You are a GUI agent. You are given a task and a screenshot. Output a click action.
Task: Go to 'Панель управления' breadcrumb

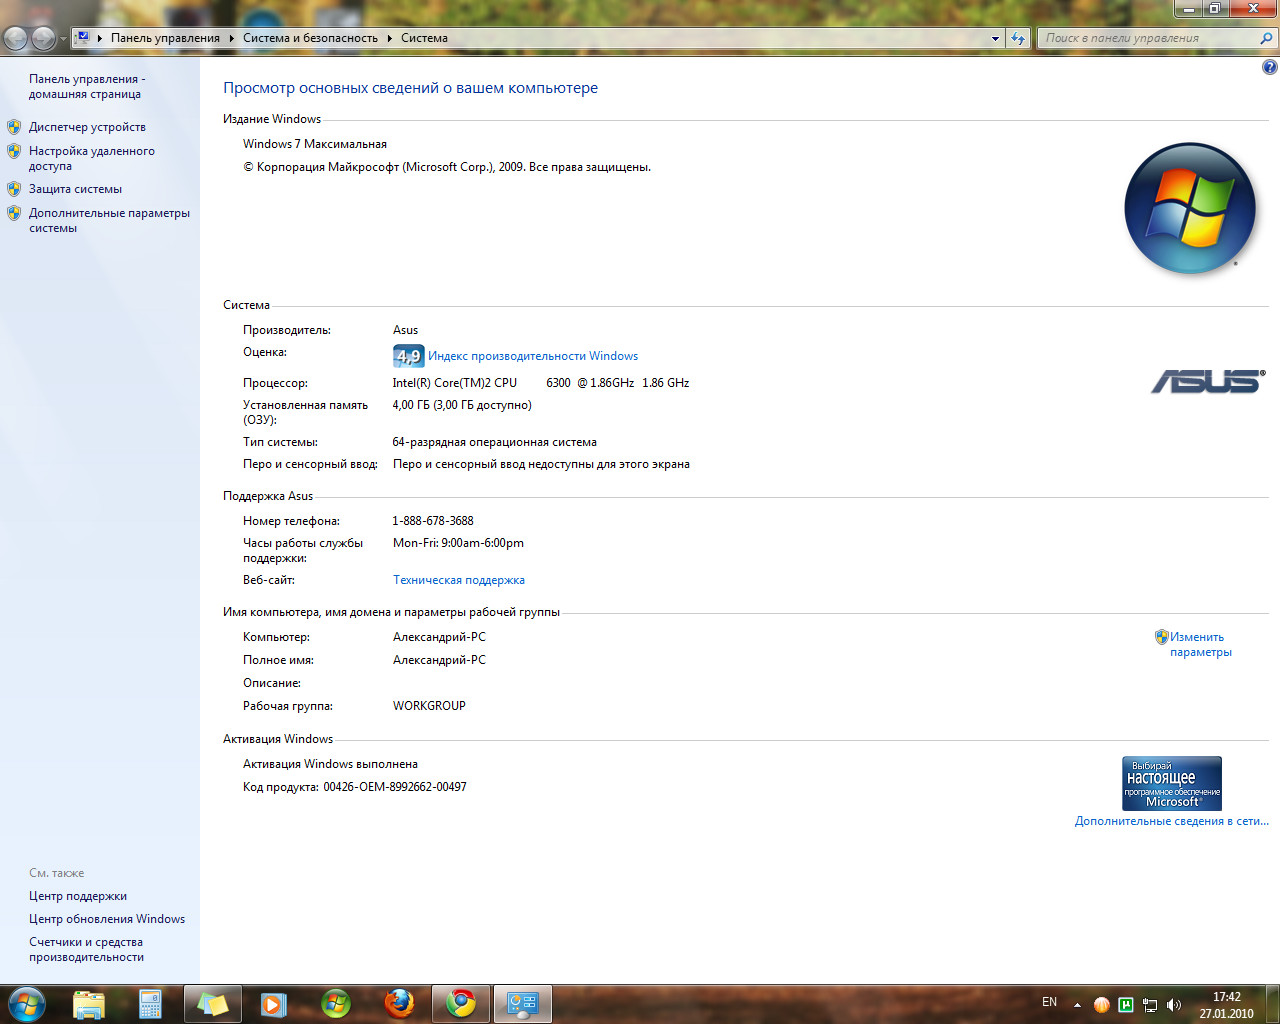point(165,38)
